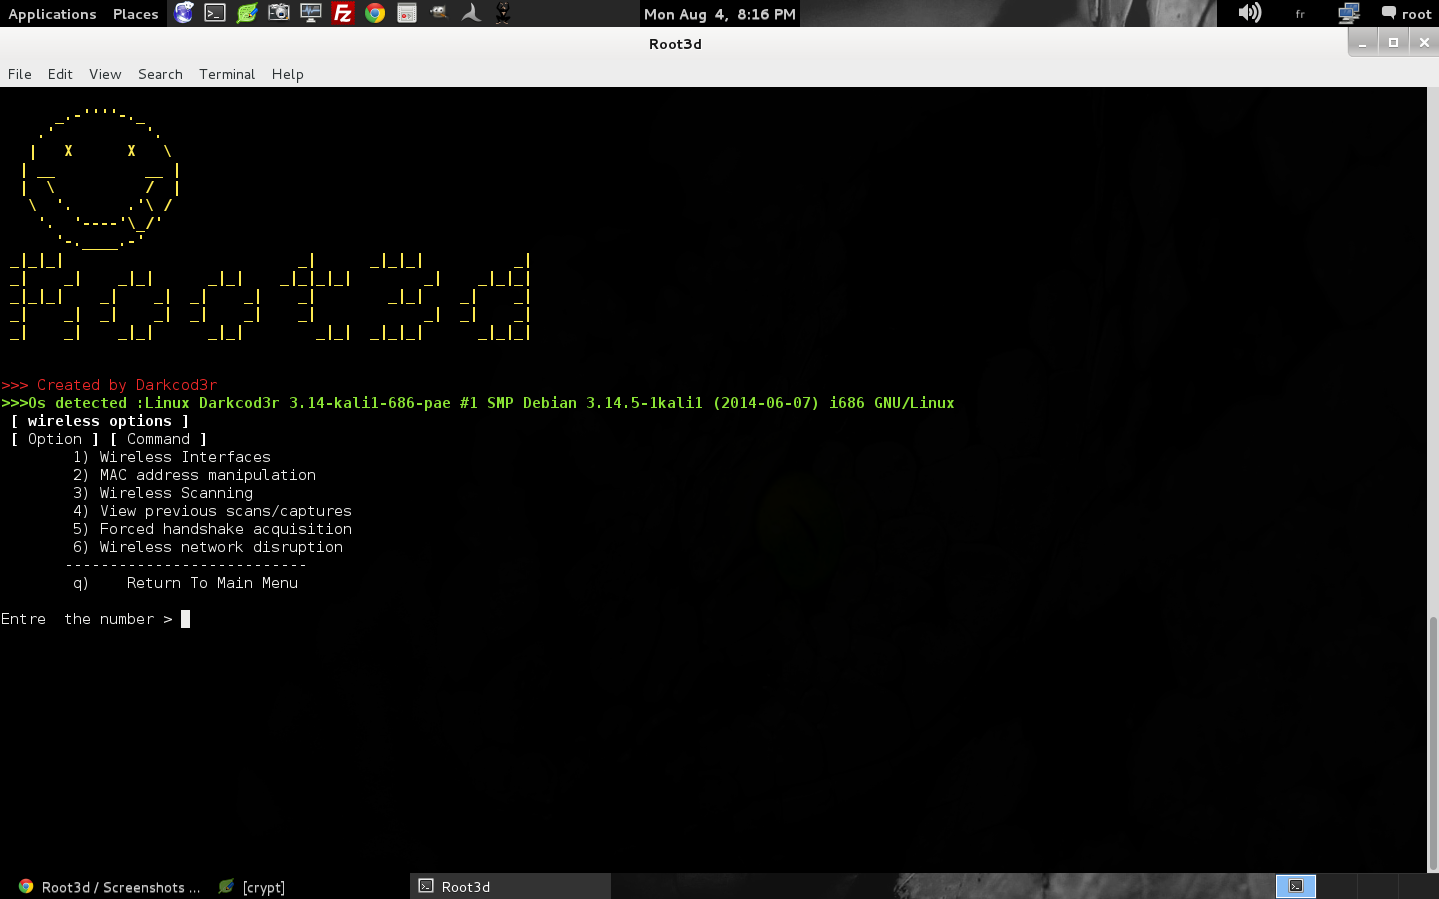Screen dimensions: 1439x899
Task: Open the Help menu
Action: (x=288, y=74)
